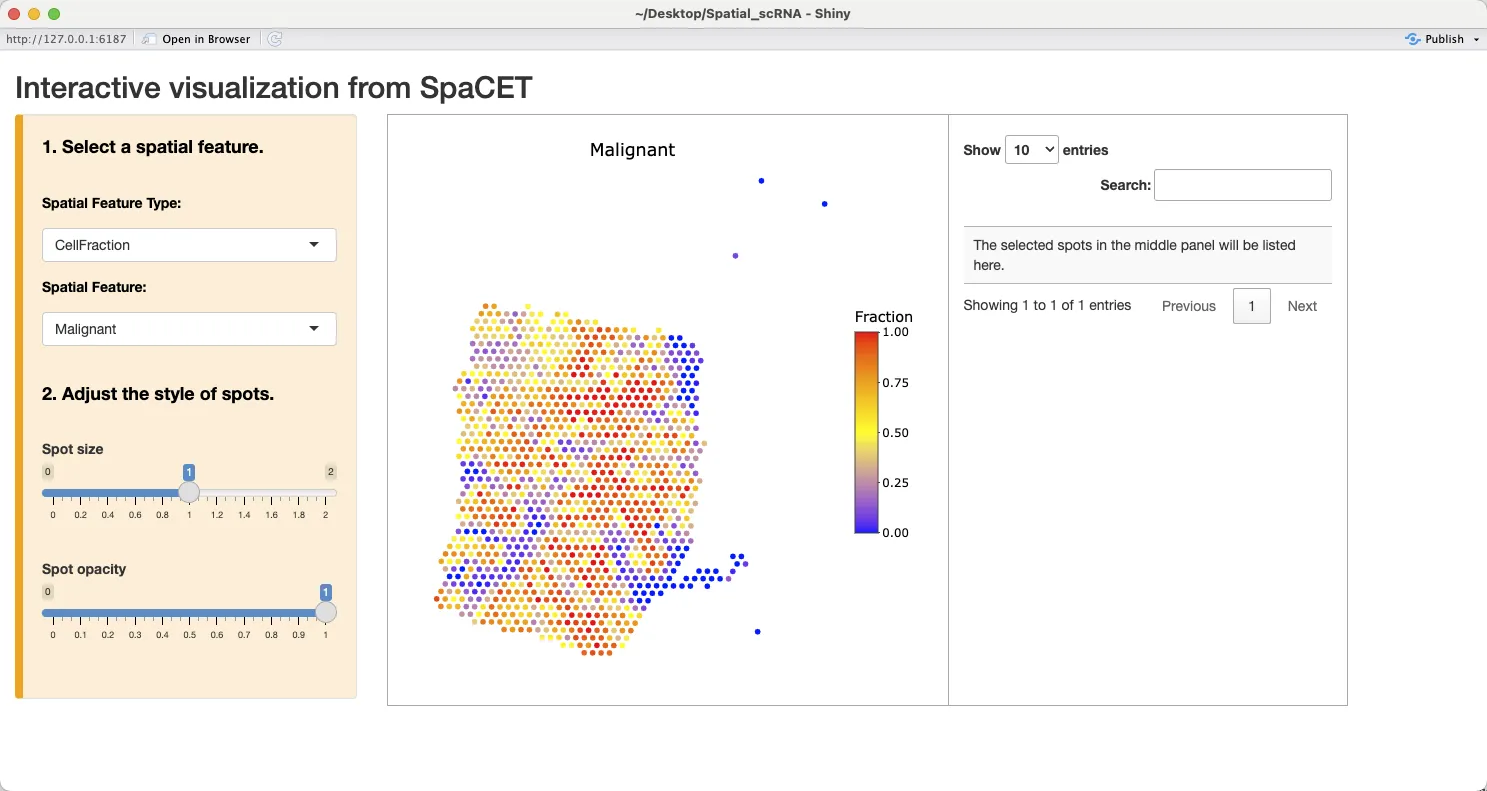Click the macOS green maximize window button
This screenshot has width=1487, height=791.
tap(54, 14)
